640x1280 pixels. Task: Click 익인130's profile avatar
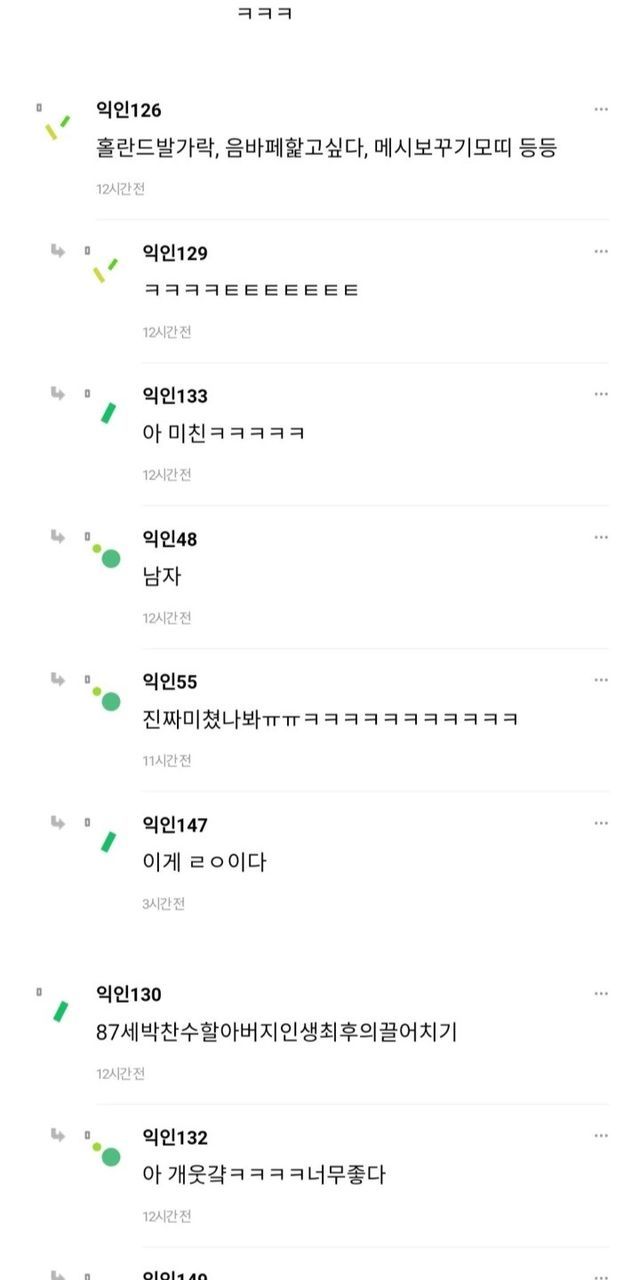tap(61, 1011)
